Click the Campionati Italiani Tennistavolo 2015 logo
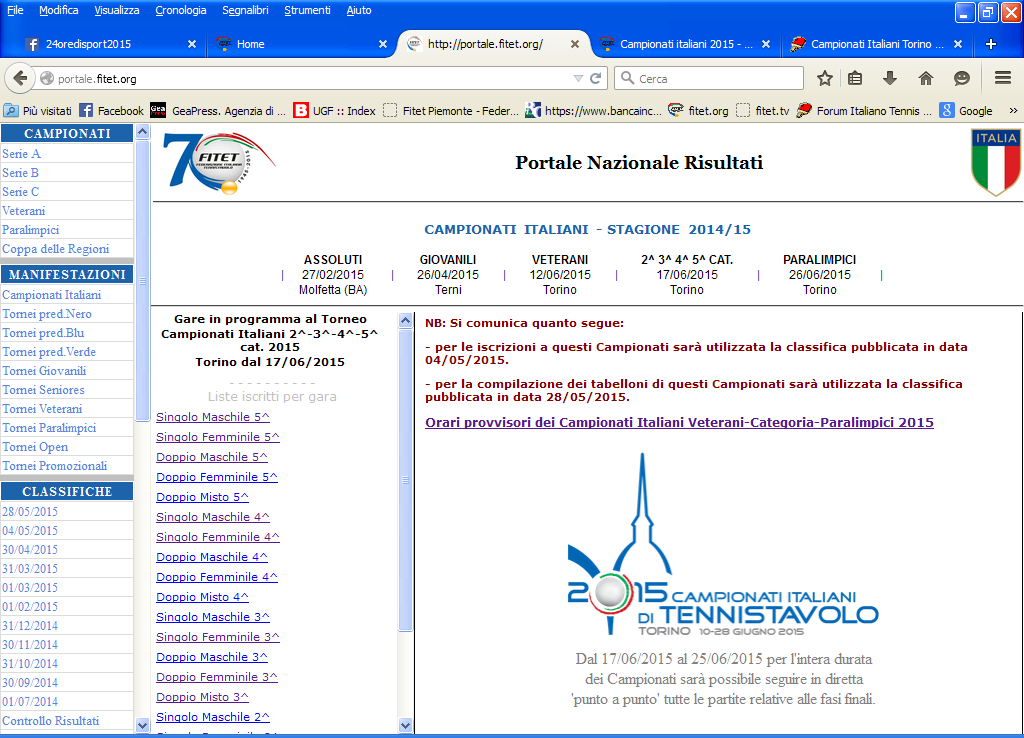 coord(723,545)
